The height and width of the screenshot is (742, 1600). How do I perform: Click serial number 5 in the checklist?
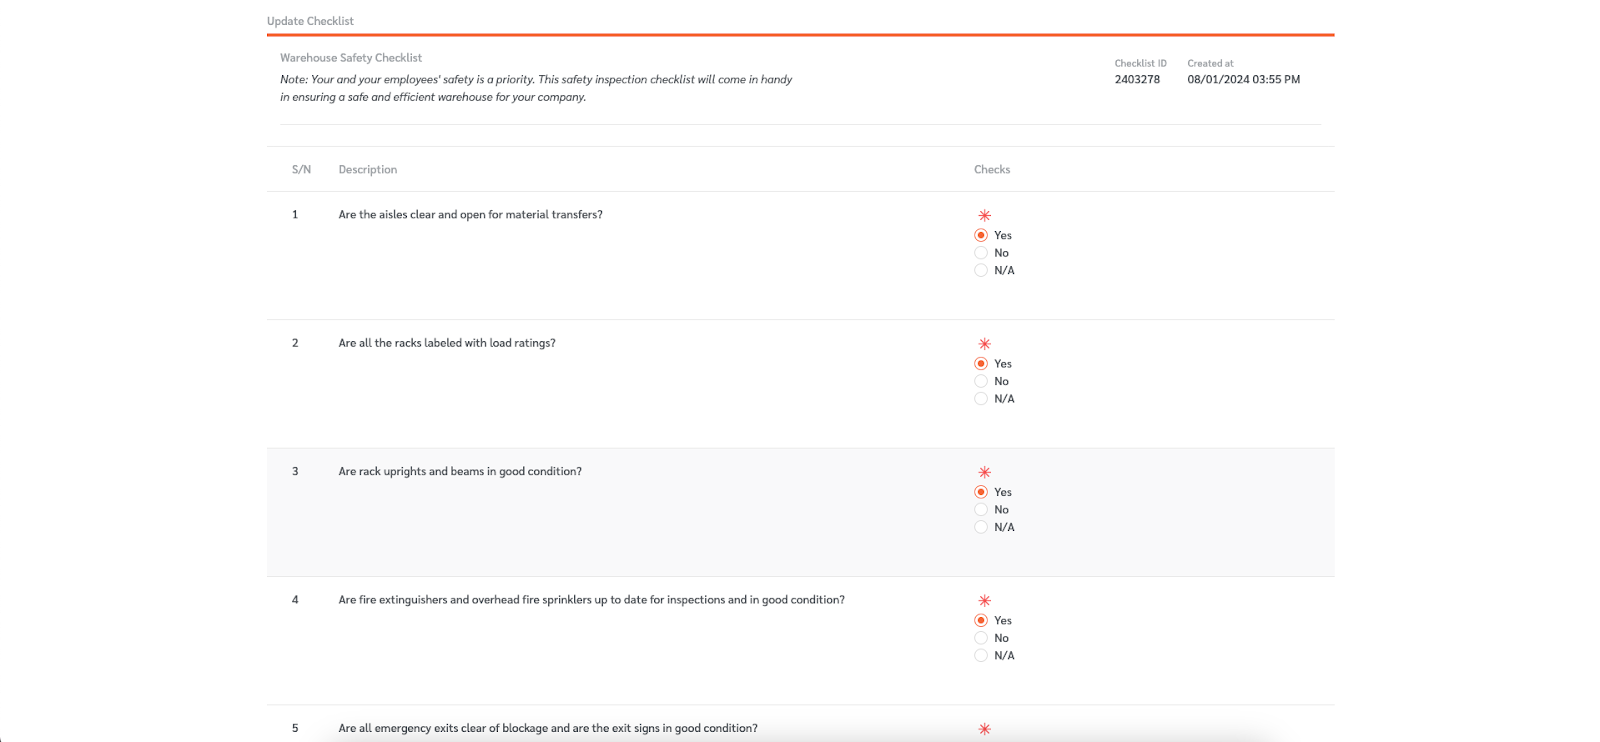point(295,728)
